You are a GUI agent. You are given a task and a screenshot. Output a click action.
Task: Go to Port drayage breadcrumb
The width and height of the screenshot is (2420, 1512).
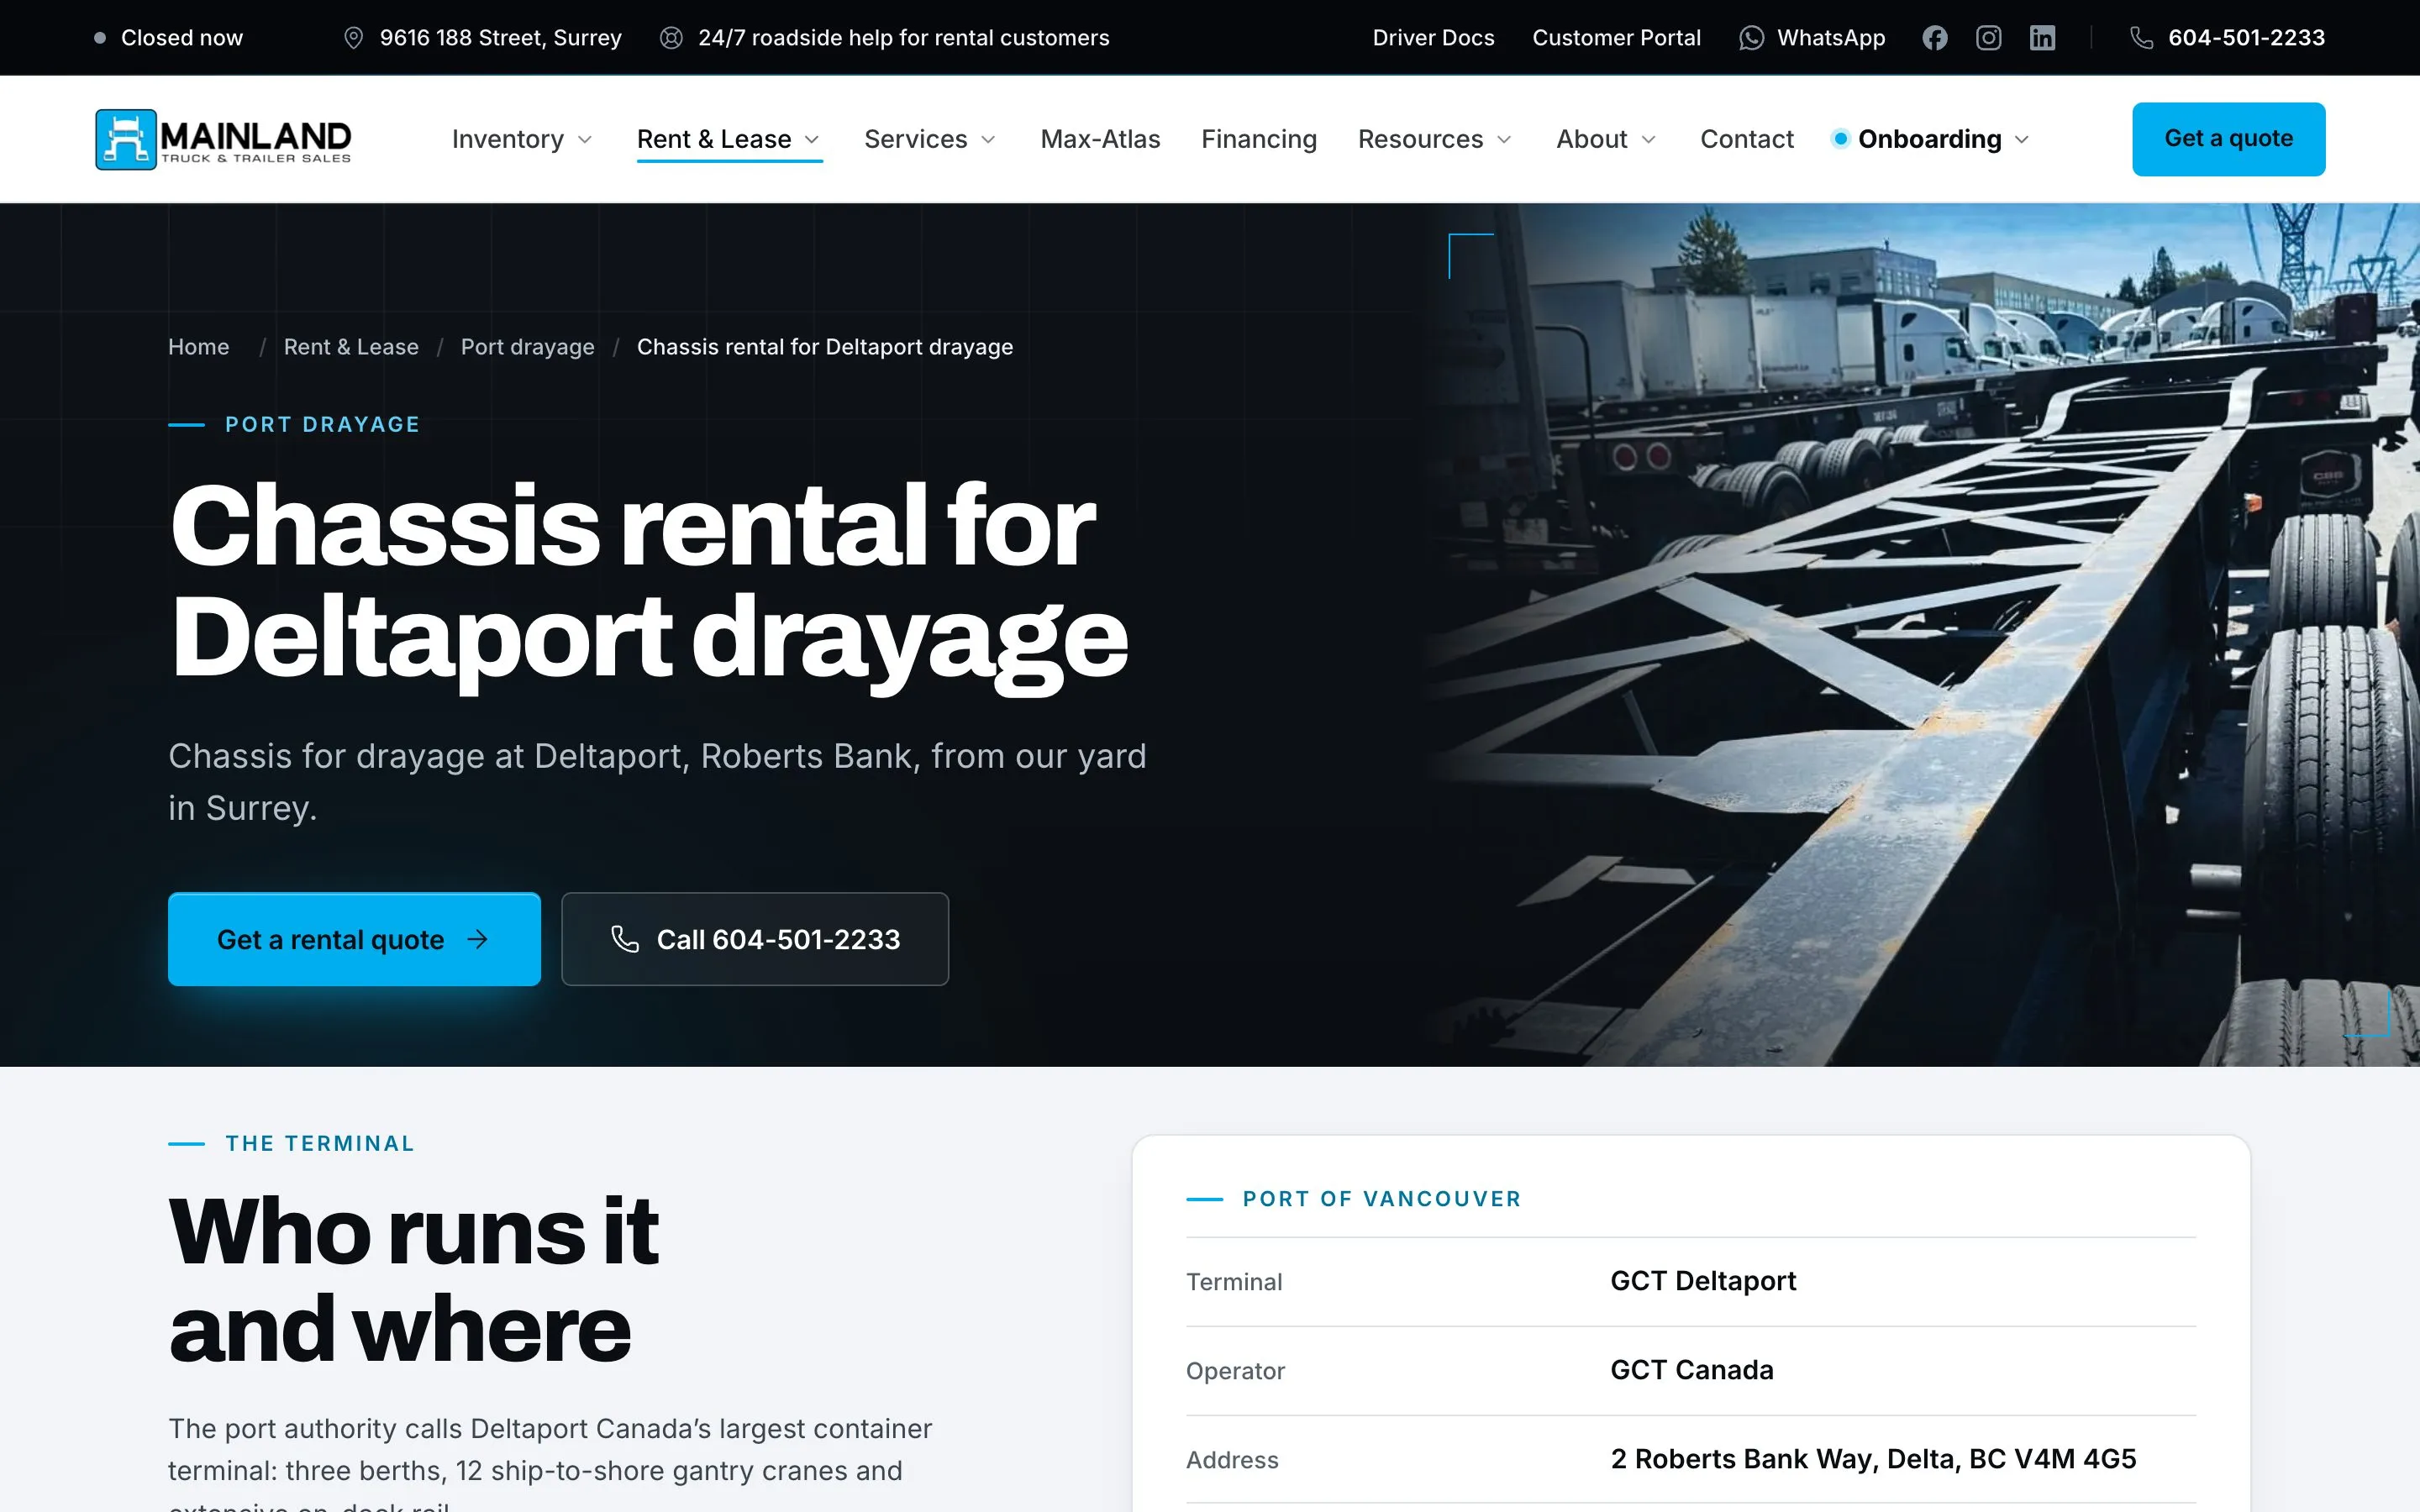tap(527, 347)
